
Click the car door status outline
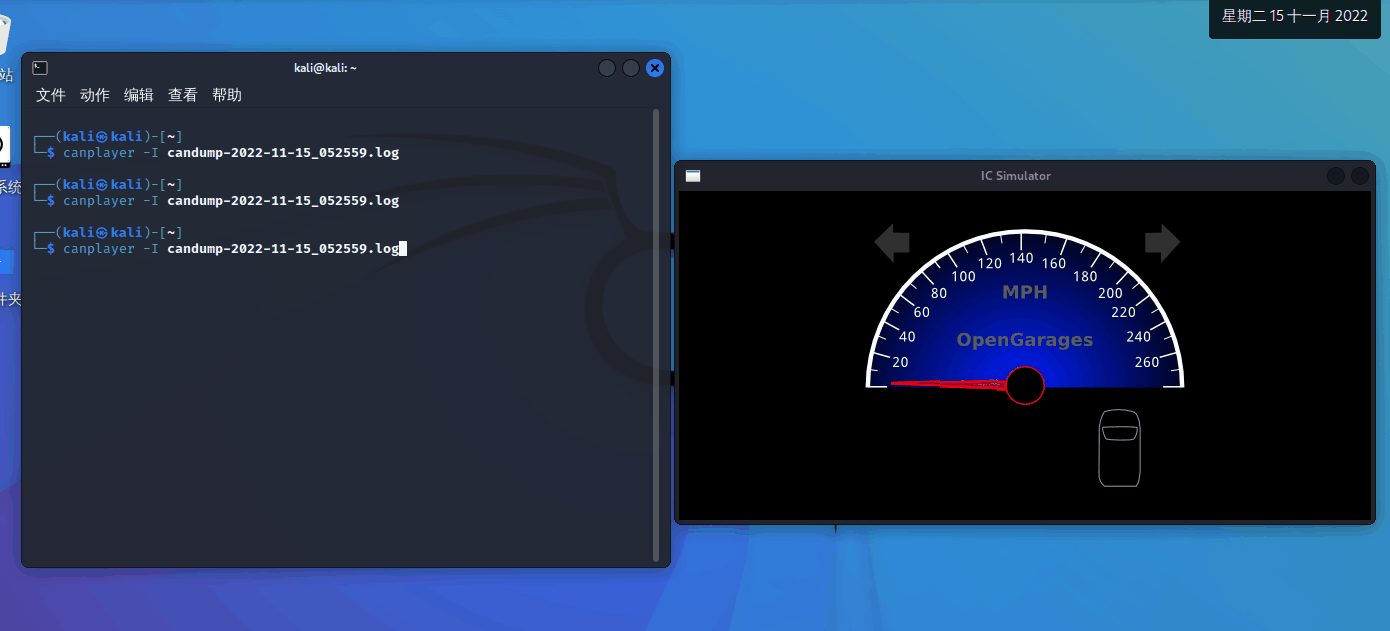coord(1120,448)
